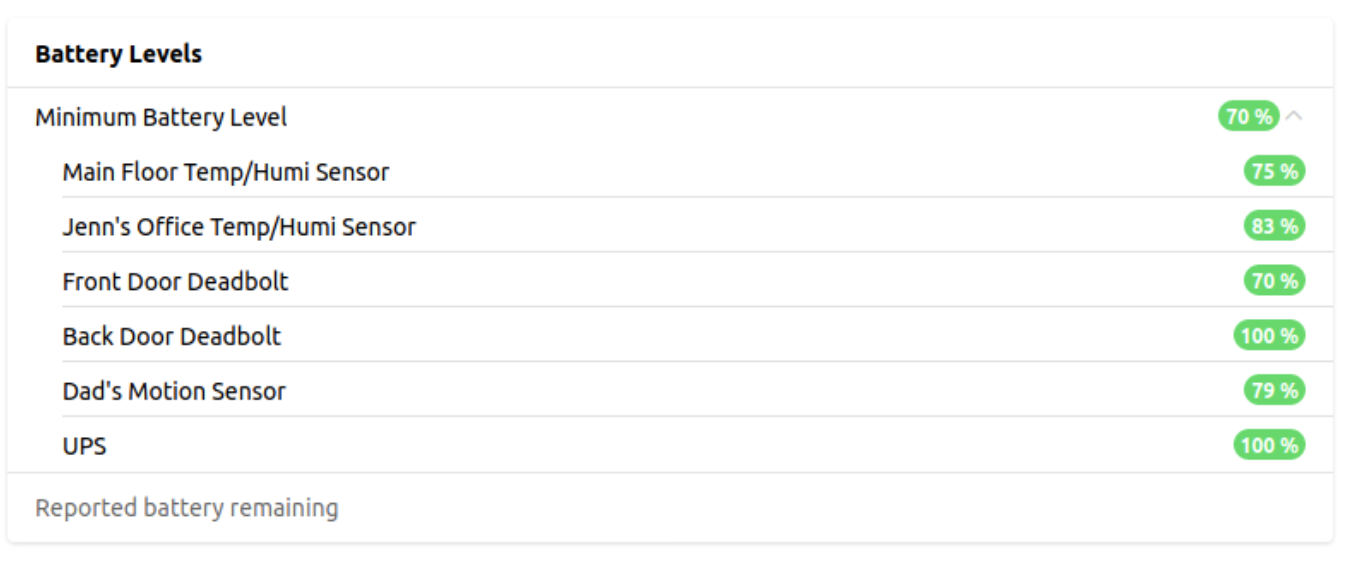Click blank middle of Front Door Deadbolt row
Image resolution: width=1356 pixels, height=582 pixels.
click(760, 282)
